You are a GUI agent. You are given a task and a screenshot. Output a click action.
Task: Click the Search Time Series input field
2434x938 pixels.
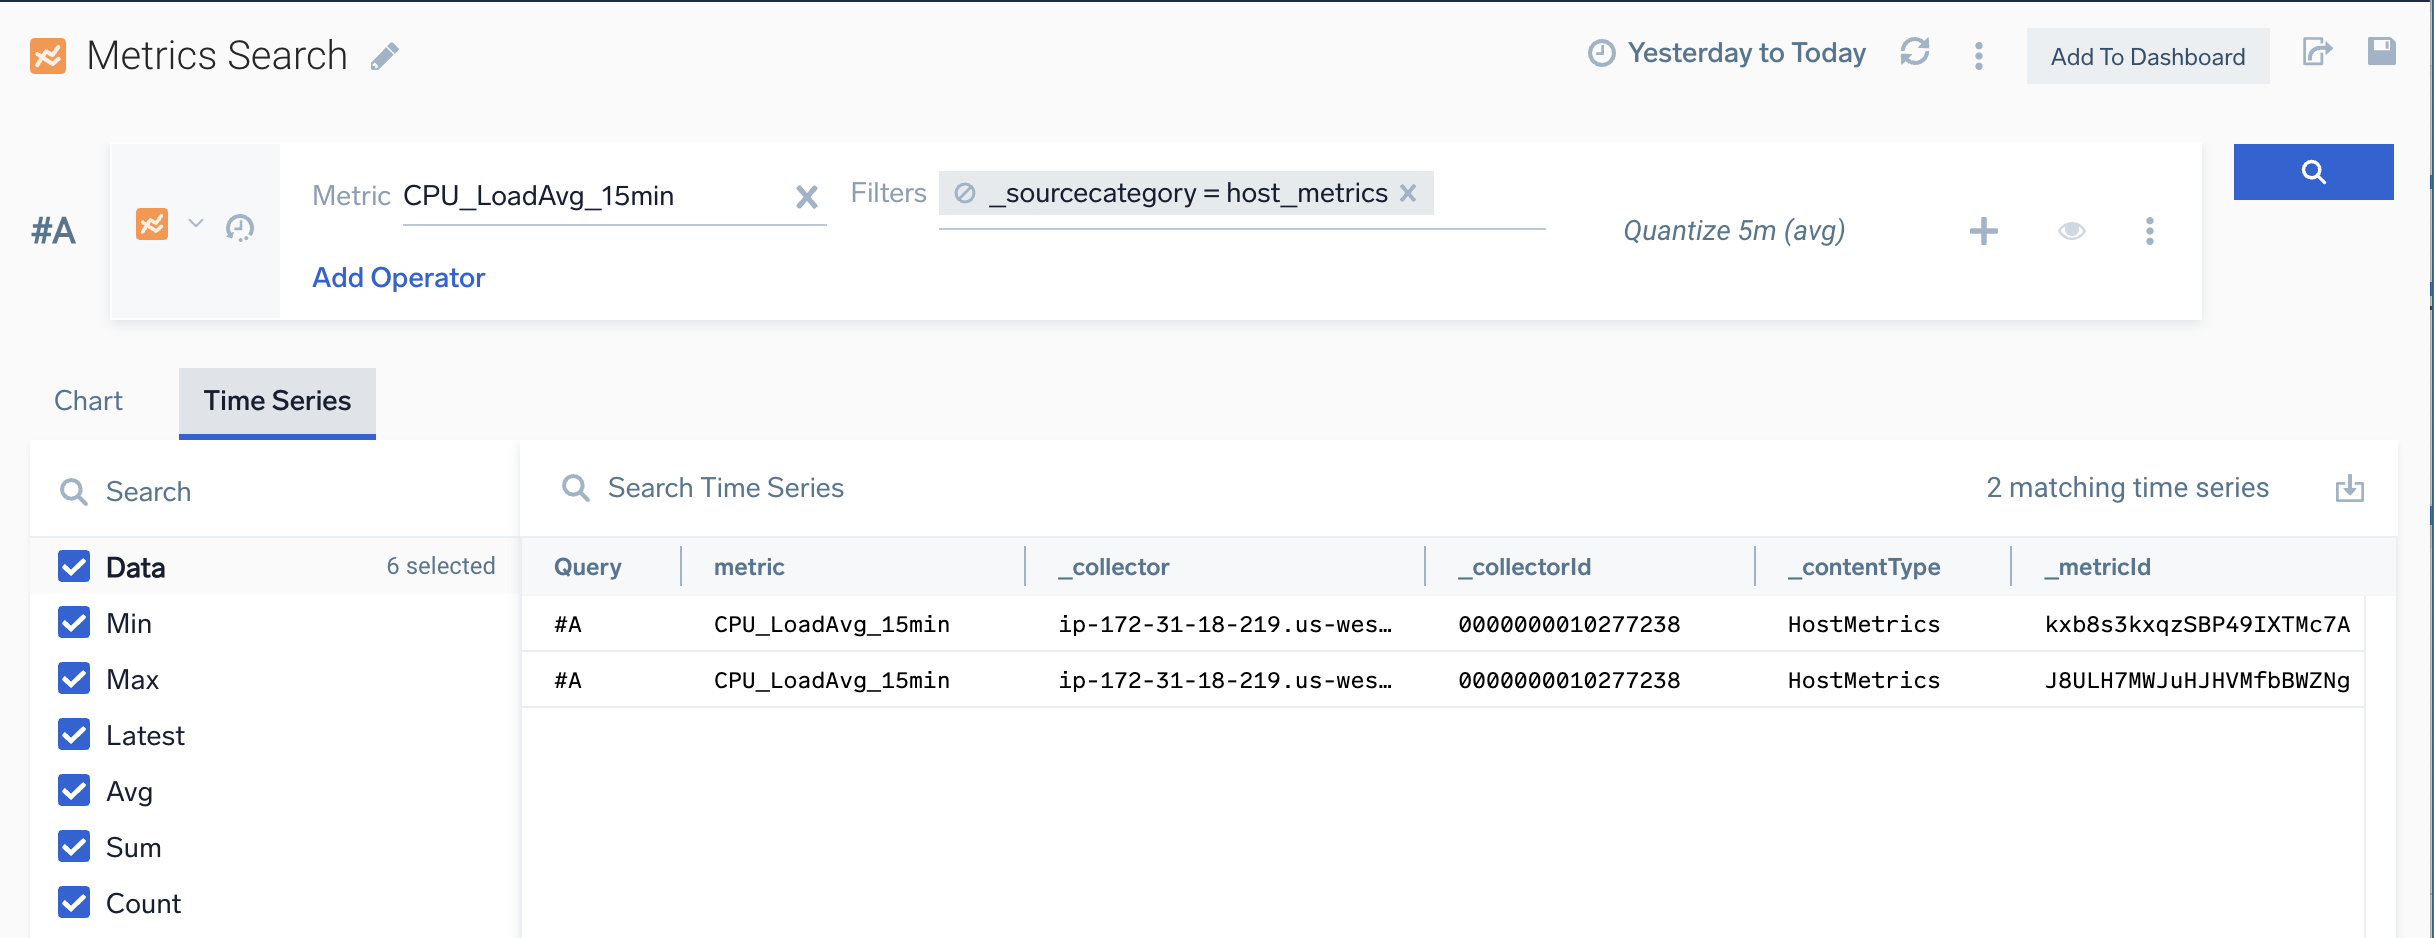pyautogui.click(x=725, y=488)
